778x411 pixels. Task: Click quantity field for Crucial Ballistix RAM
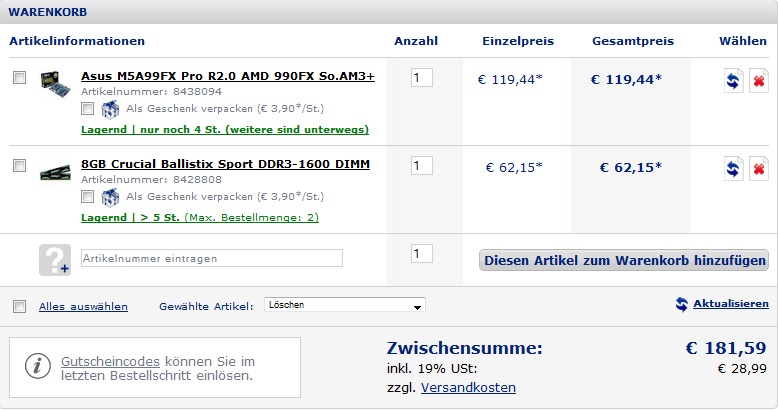(x=422, y=165)
